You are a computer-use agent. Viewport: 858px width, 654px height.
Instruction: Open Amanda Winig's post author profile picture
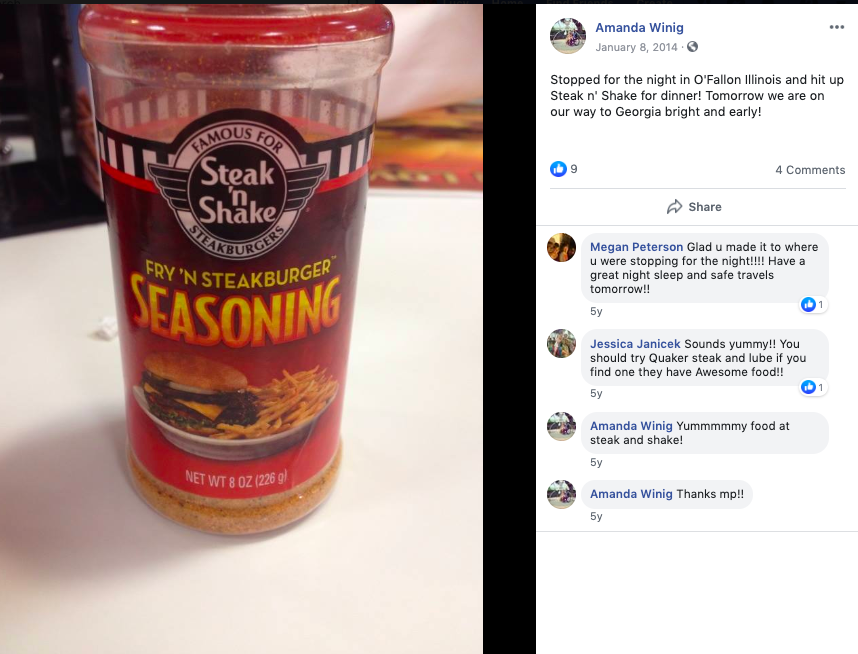click(x=567, y=36)
